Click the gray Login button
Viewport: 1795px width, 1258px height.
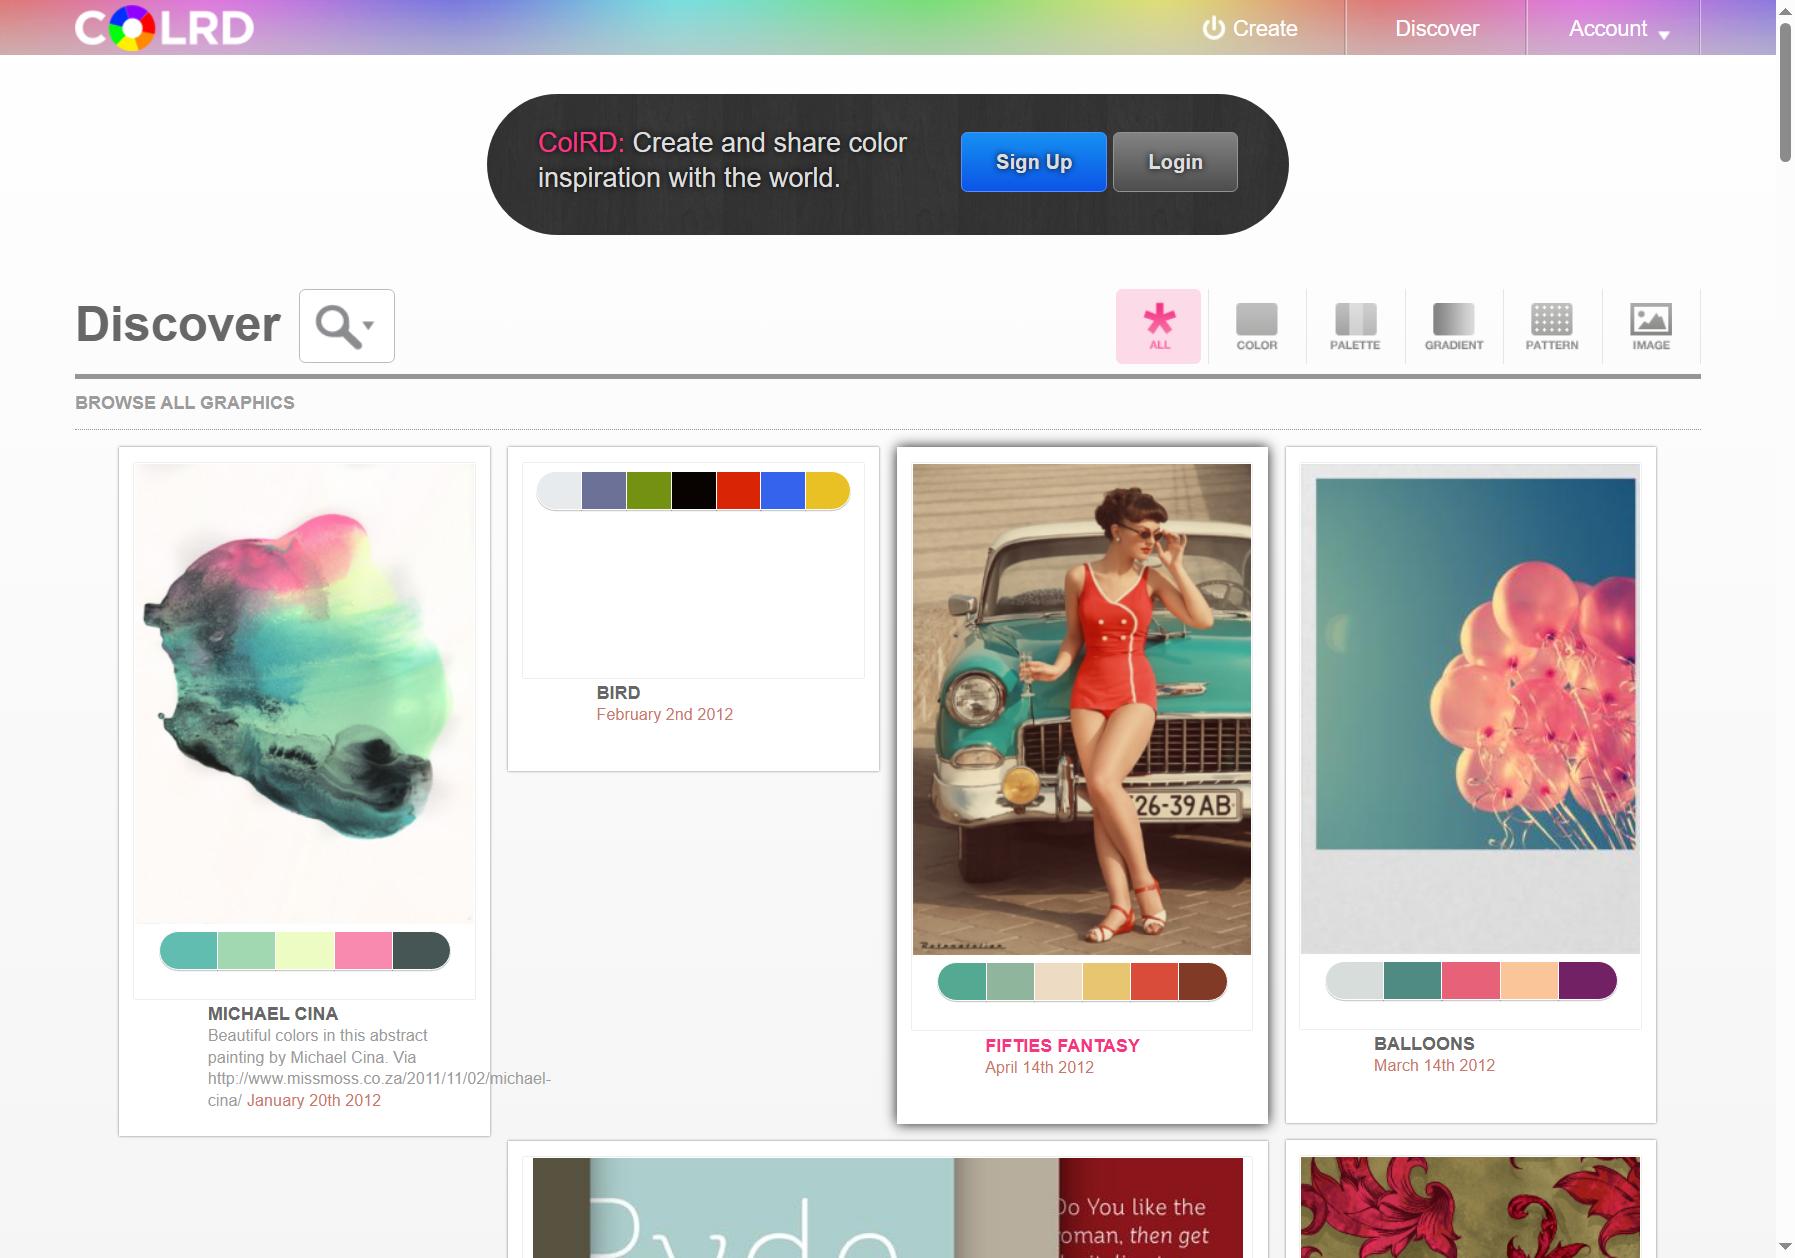1175,162
